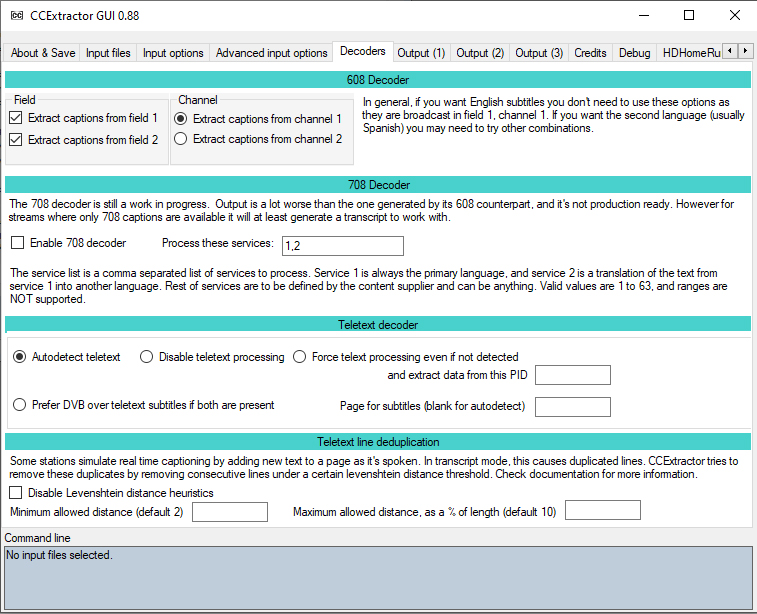757x614 pixels.
Task: Click the 708 Decoder section header
Action: point(378,185)
